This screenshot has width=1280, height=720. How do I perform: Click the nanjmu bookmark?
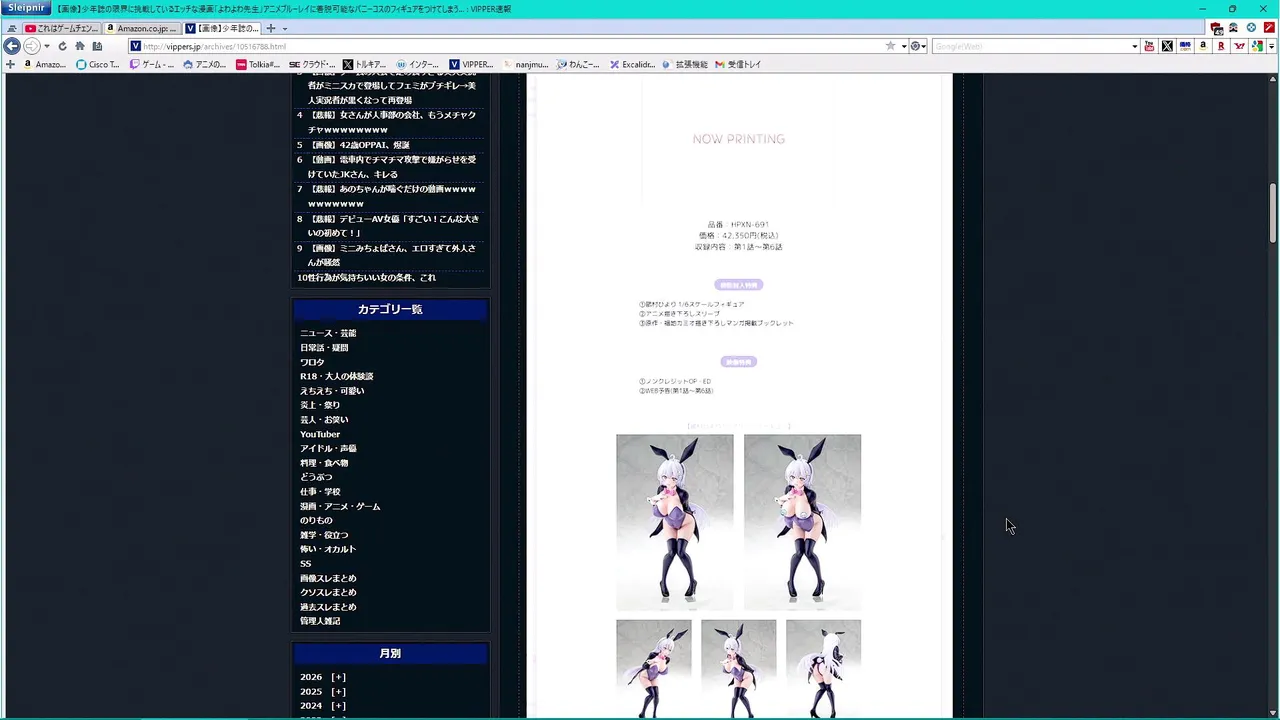coord(525,64)
